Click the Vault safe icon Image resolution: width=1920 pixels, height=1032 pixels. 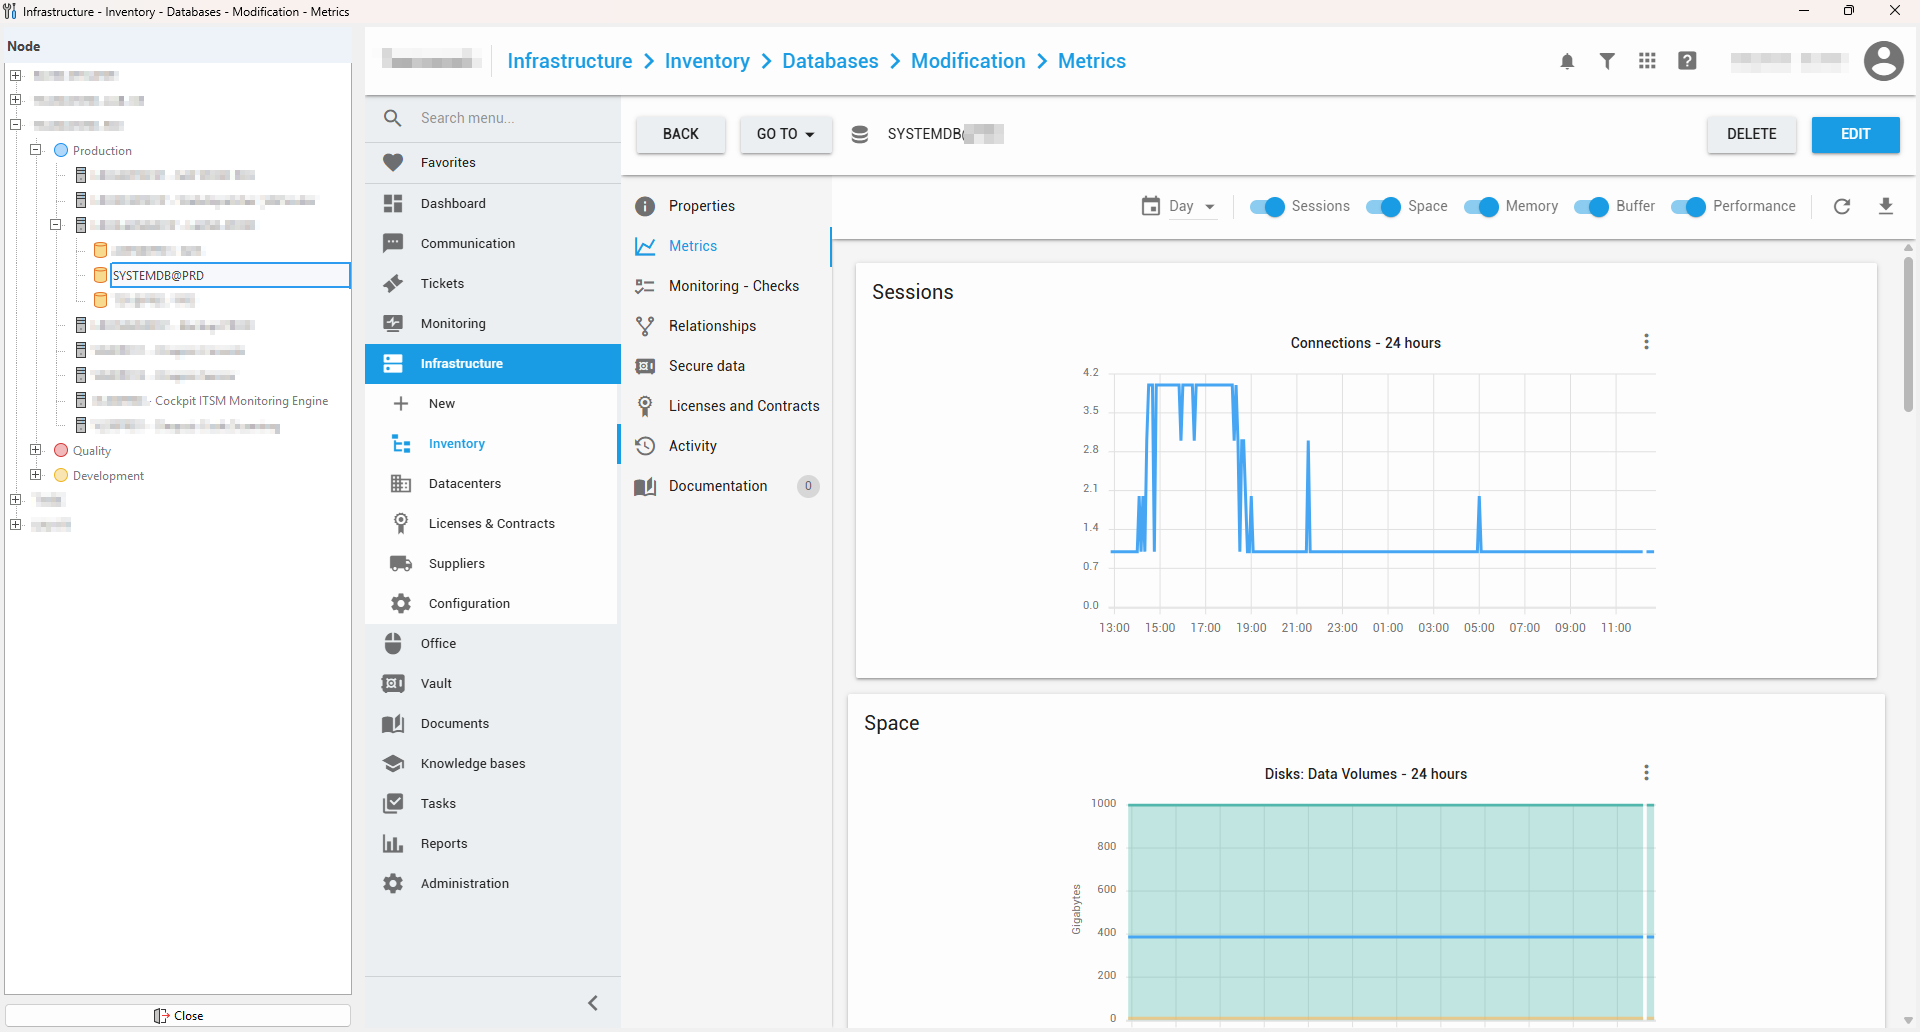point(393,683)
